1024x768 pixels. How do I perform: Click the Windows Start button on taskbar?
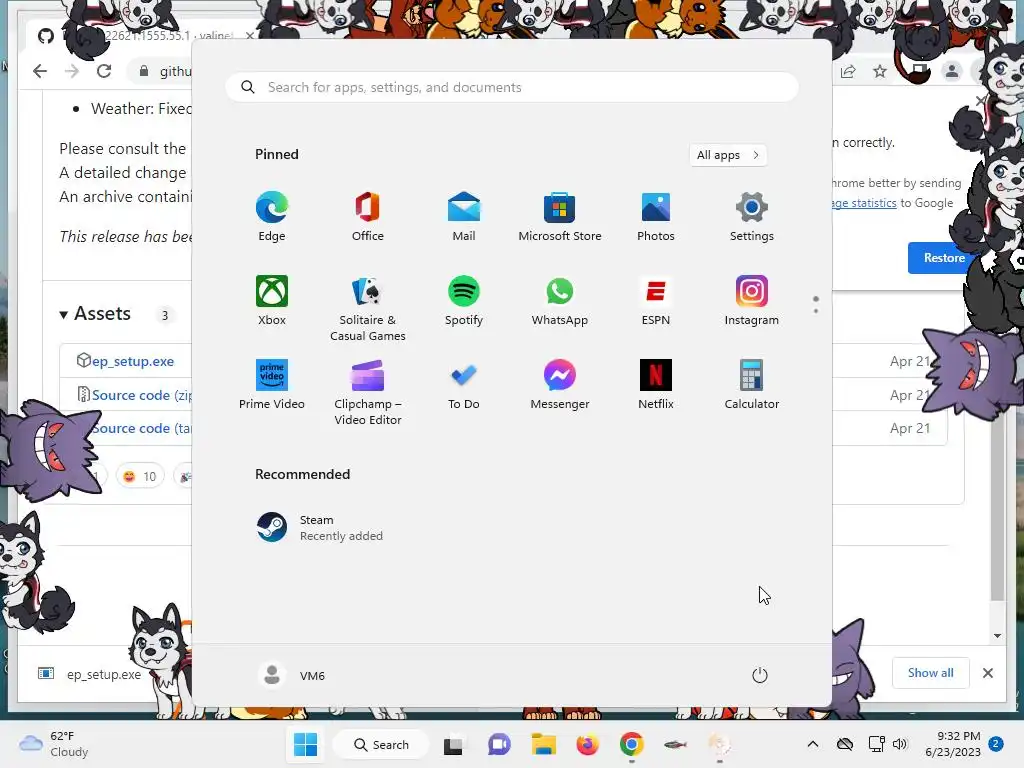(305, 744)
